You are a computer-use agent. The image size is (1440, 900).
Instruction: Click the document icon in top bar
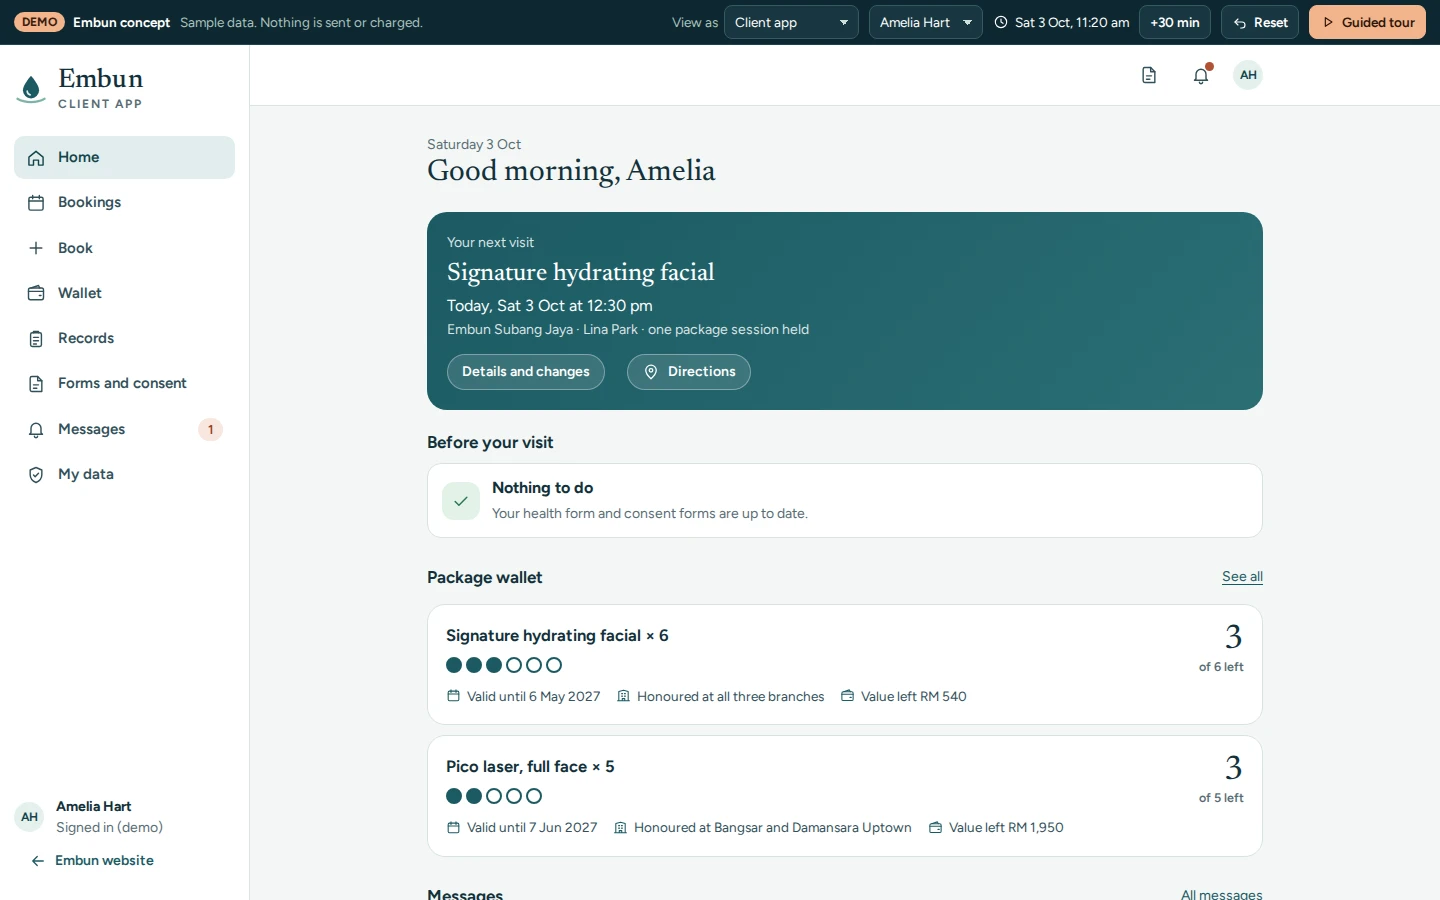click(x=1149, y=75)
